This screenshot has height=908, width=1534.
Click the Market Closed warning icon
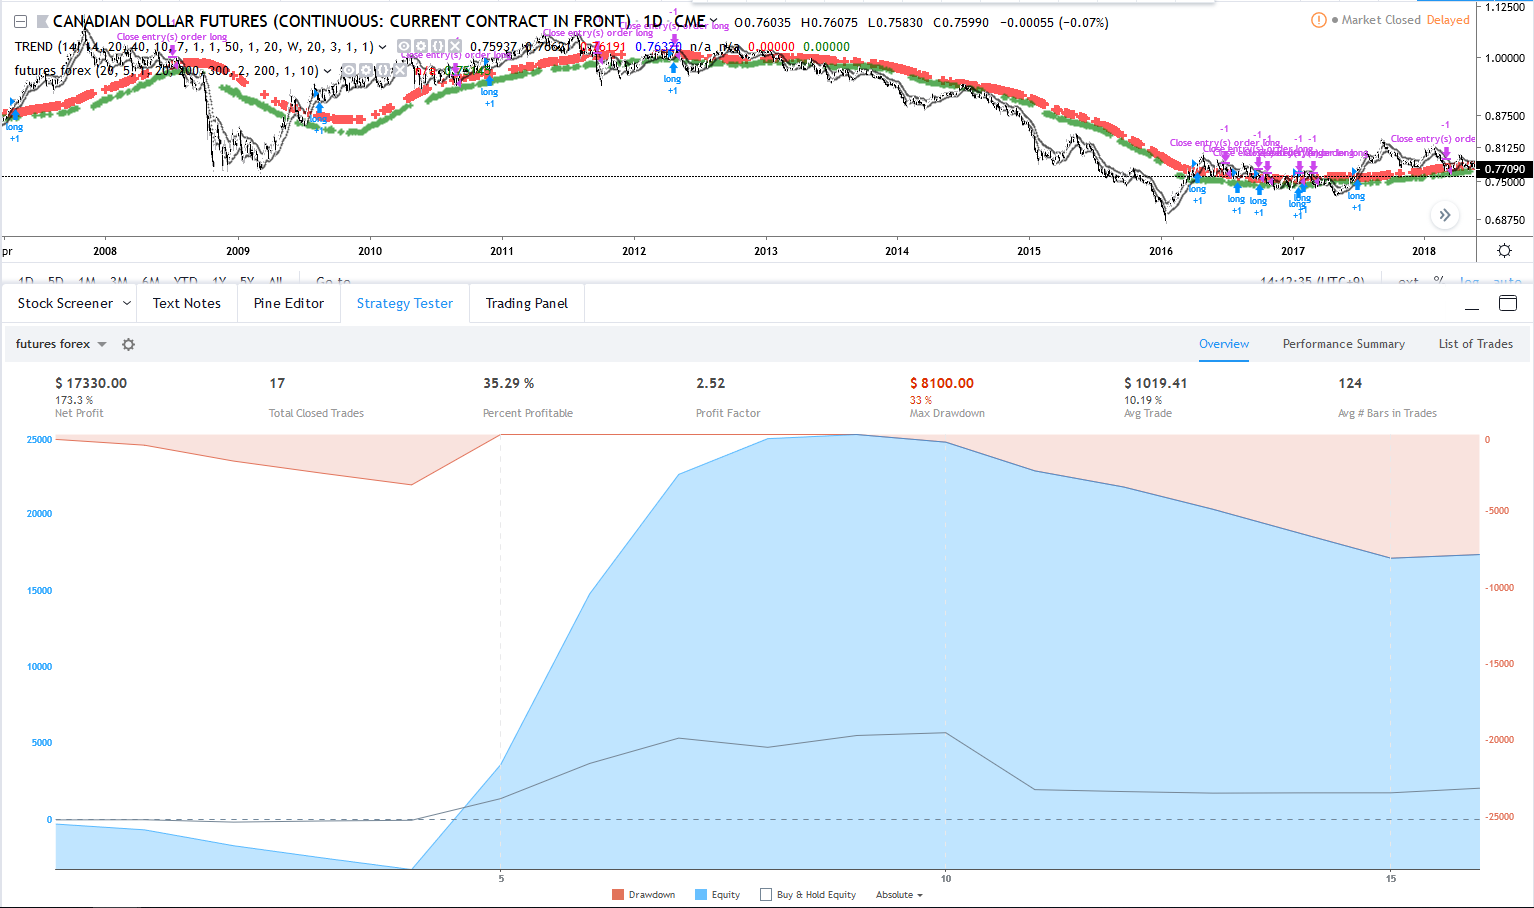click(1318, 20)
